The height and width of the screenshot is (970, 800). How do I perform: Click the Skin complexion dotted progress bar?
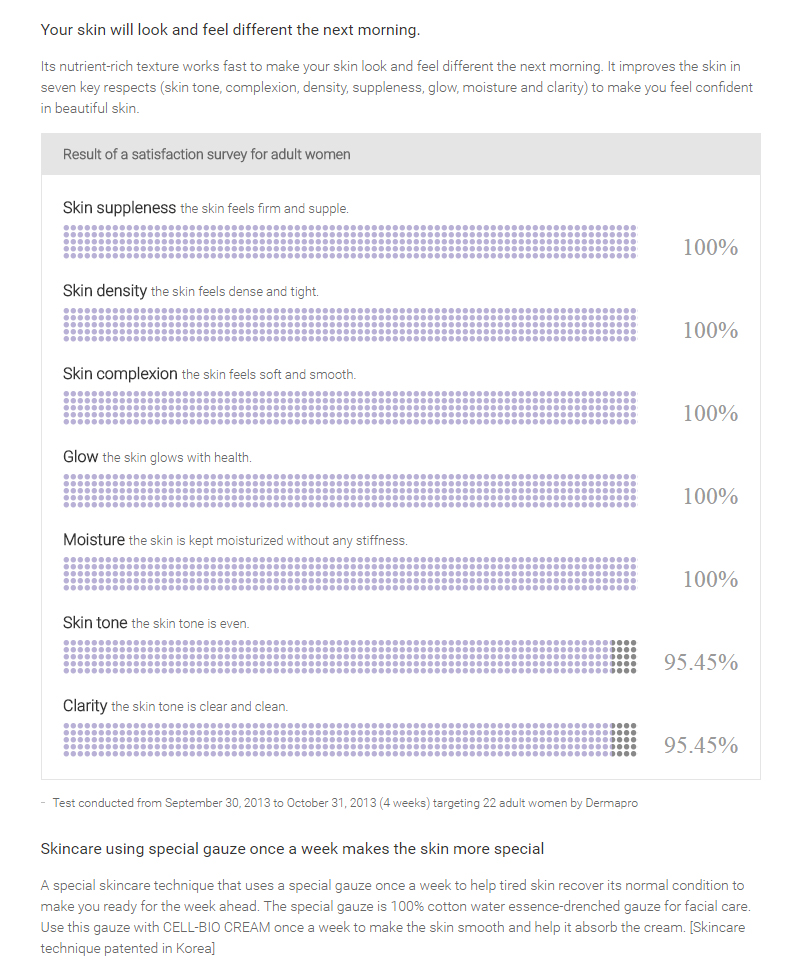(349, 408)
